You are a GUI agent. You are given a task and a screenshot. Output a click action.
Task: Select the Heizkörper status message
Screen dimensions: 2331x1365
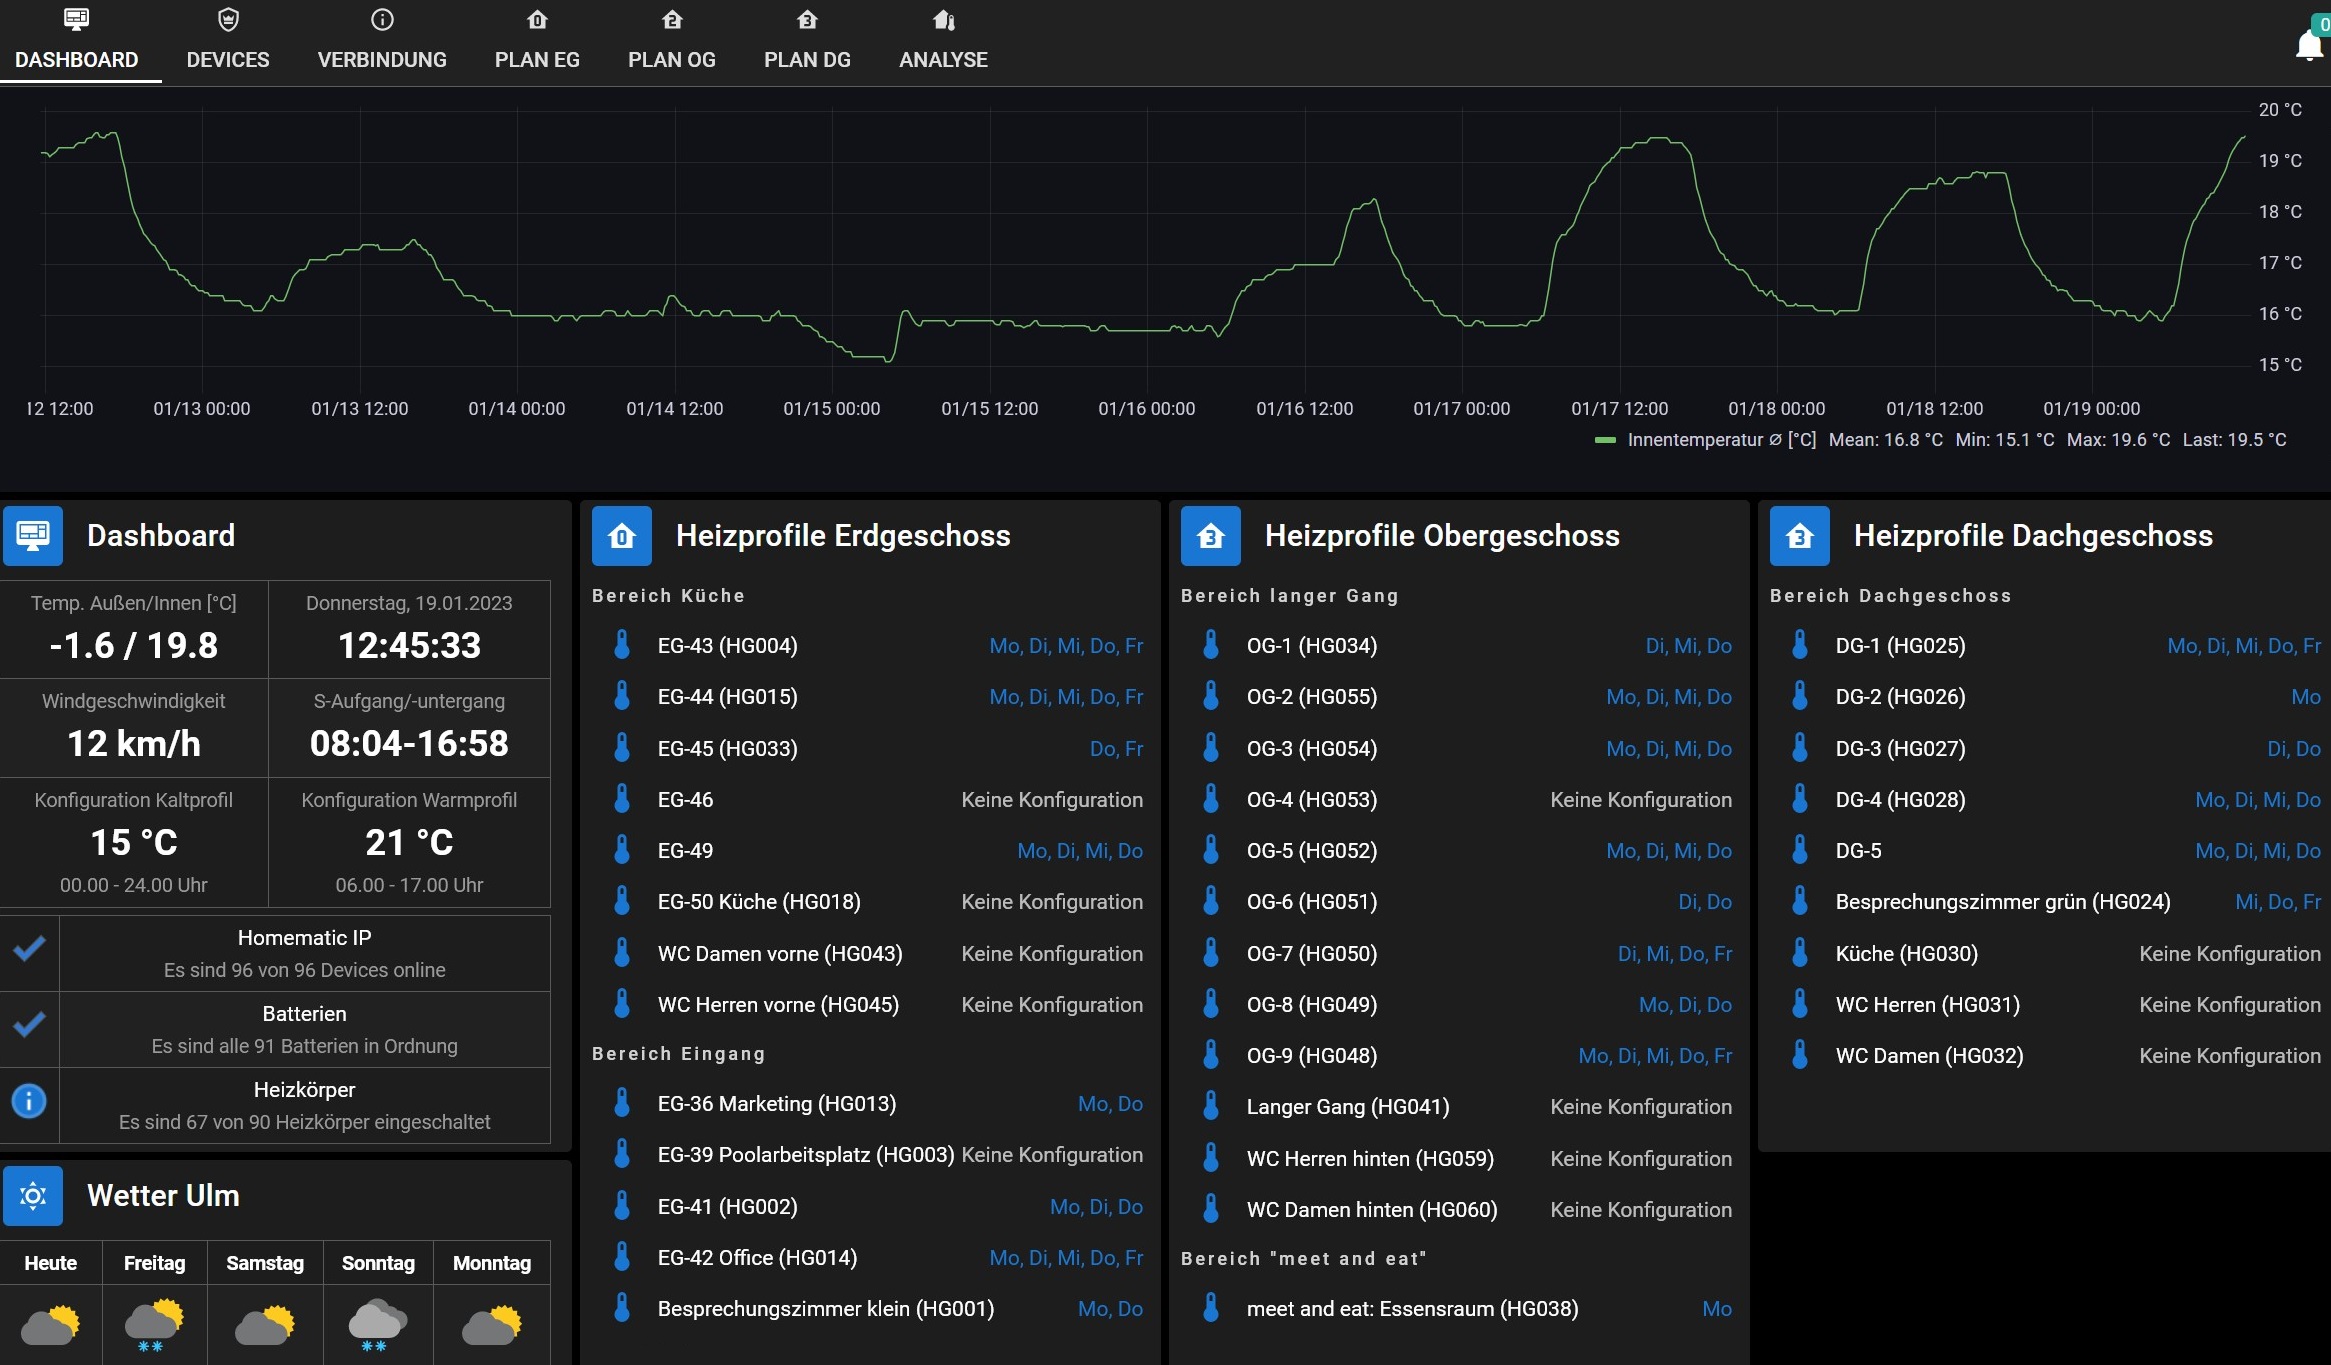tap(304, 1122)
